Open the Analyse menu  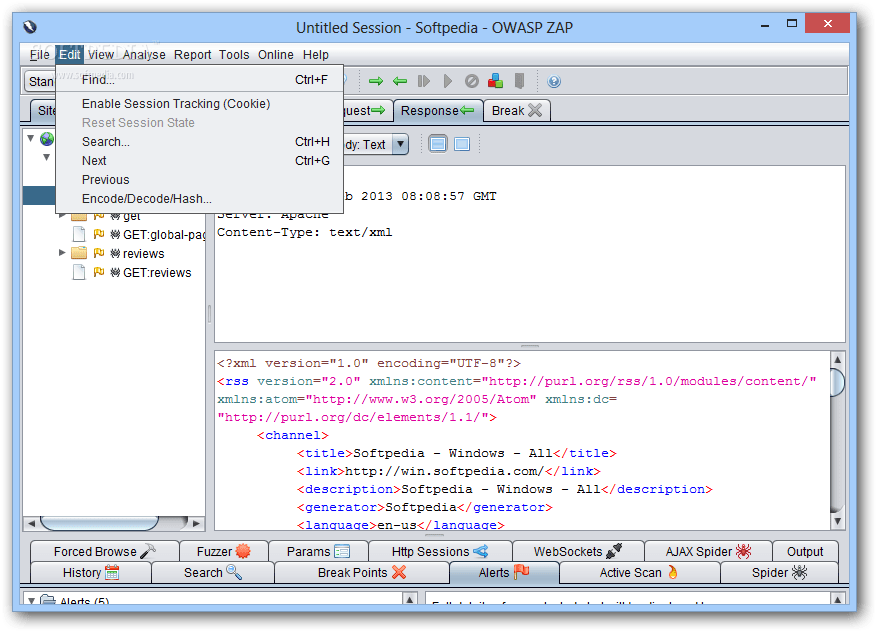[x=144, y=55]
